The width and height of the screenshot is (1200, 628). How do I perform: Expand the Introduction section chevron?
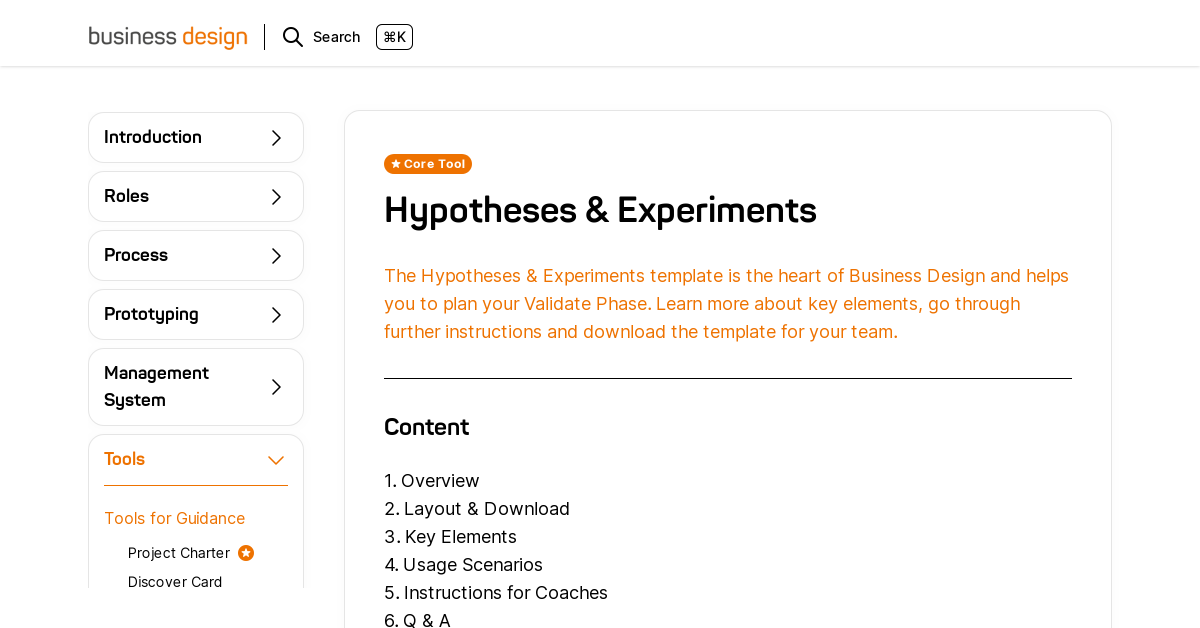pos(276,138)
